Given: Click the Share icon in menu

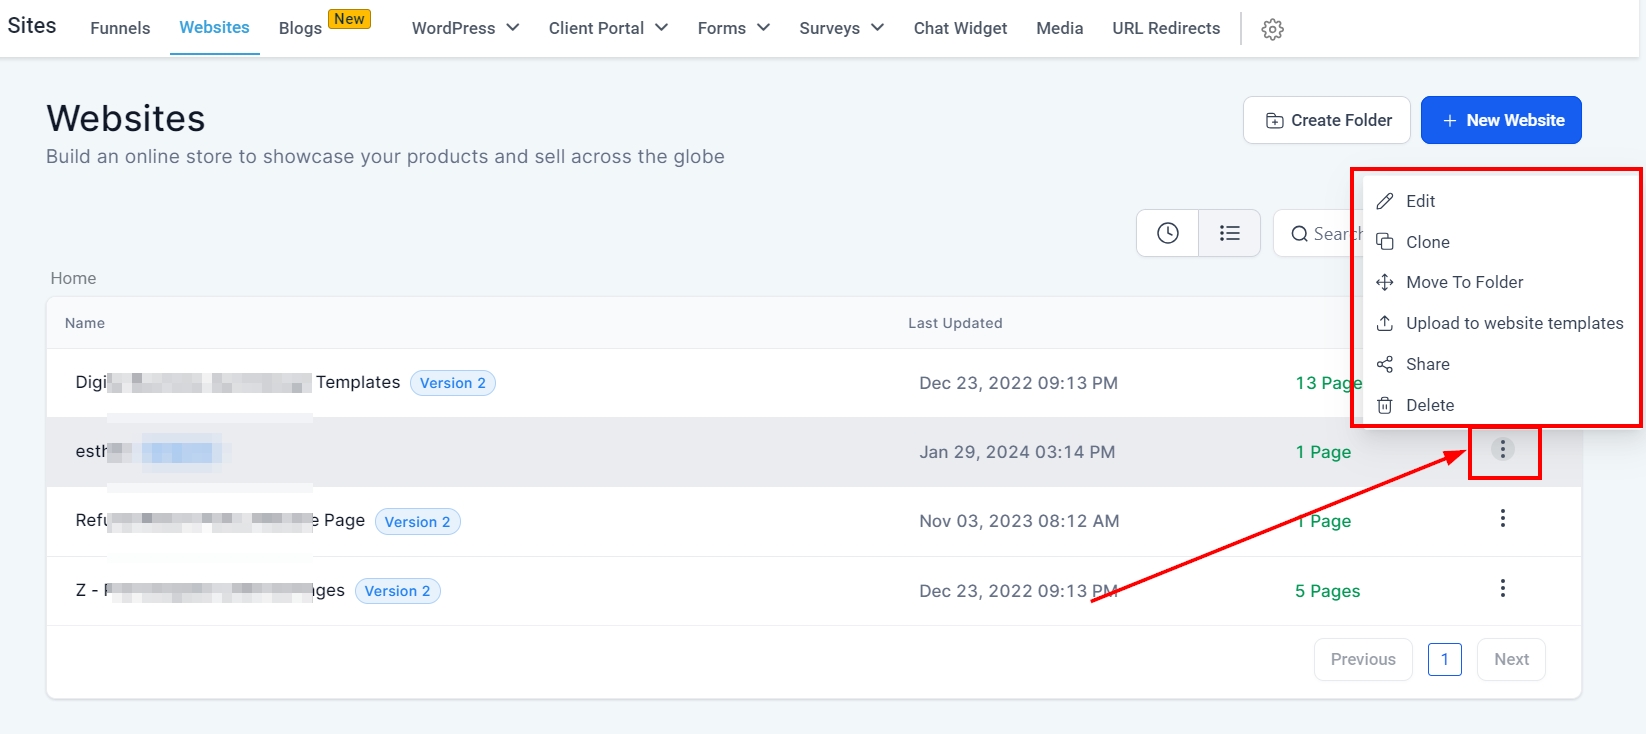Looking at the screenshot, I should tap(1385, 364).
